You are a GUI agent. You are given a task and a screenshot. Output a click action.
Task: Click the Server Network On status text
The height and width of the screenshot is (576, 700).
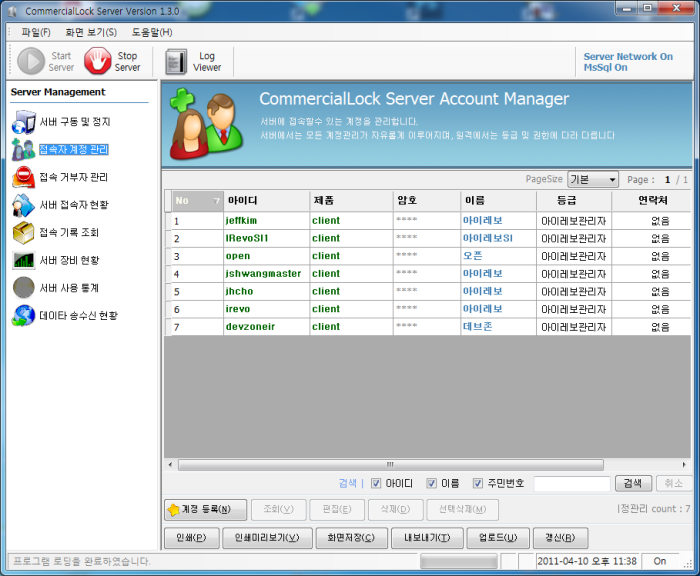point(628,57)
